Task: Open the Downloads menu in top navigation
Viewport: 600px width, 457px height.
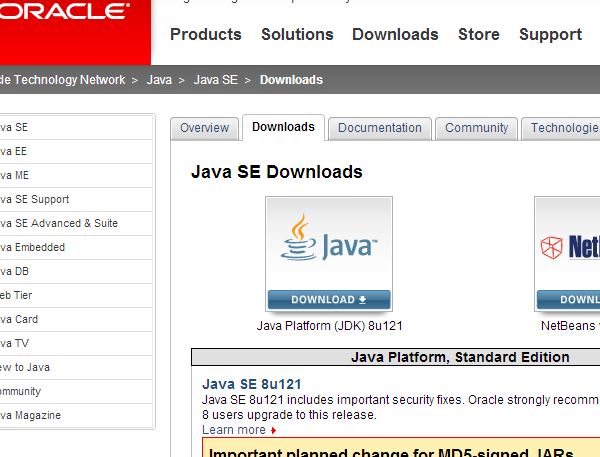Action: [395, 34]
